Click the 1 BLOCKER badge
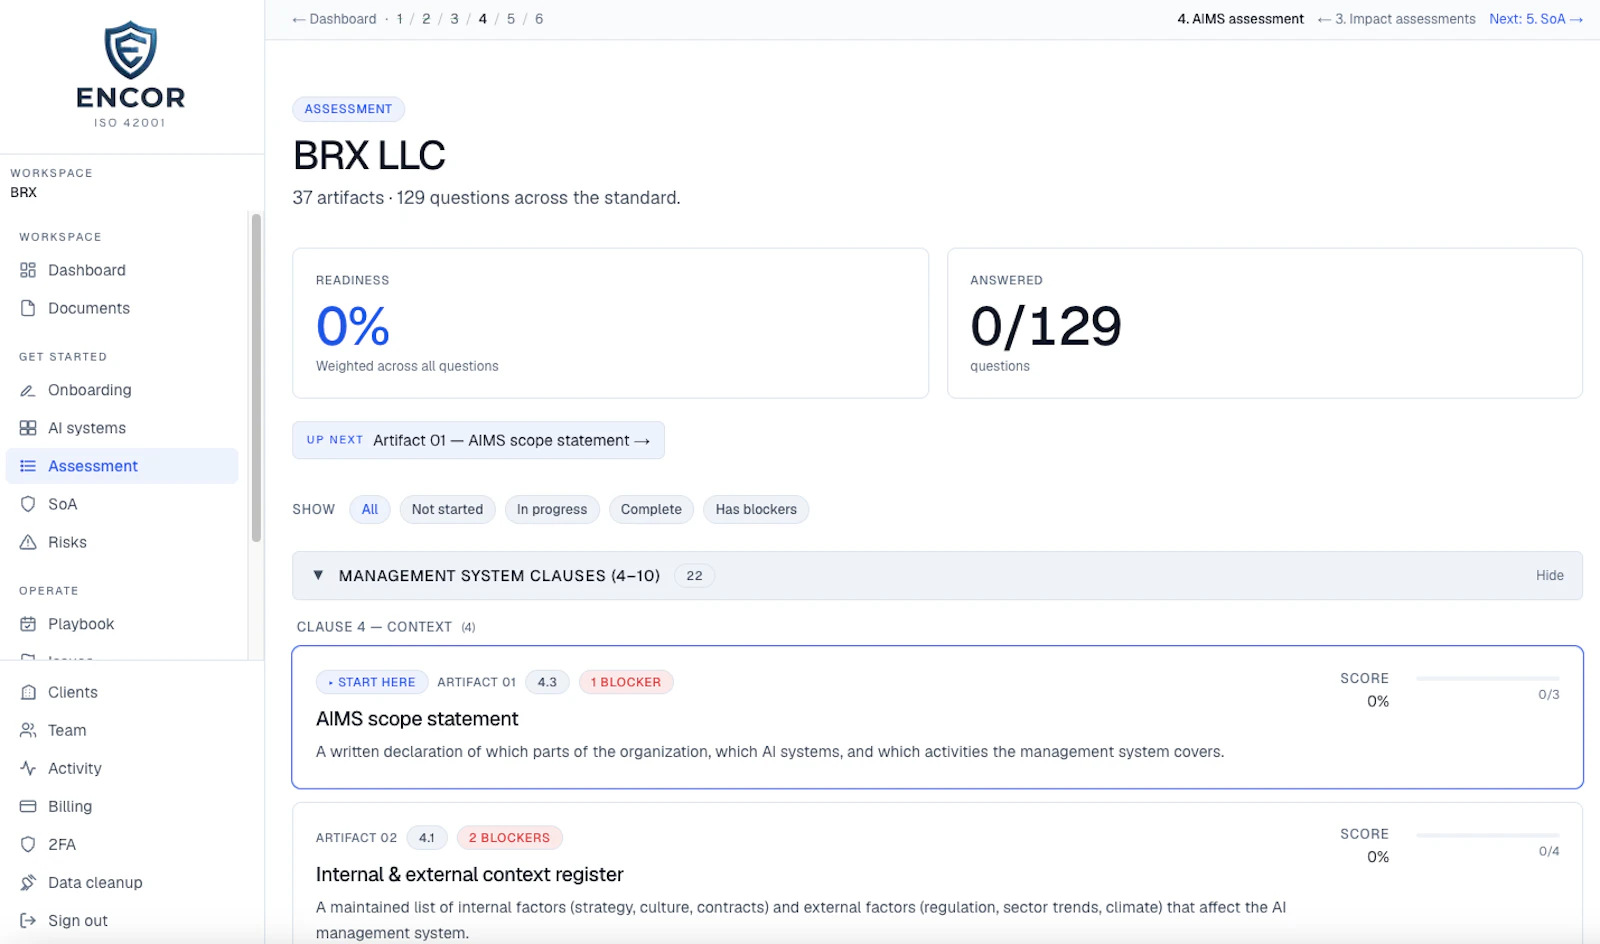This screenshot has width=1600, height=944. coord(626,682)
